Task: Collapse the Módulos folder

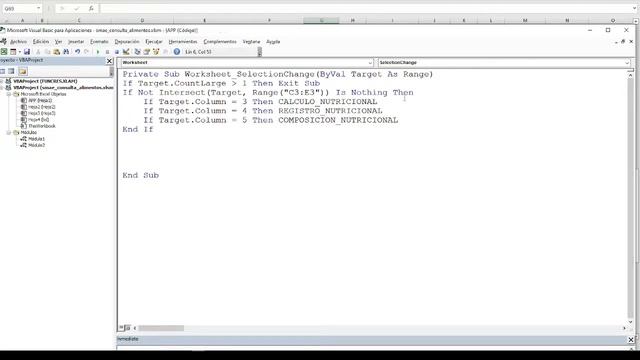Action: pos(9,132)
